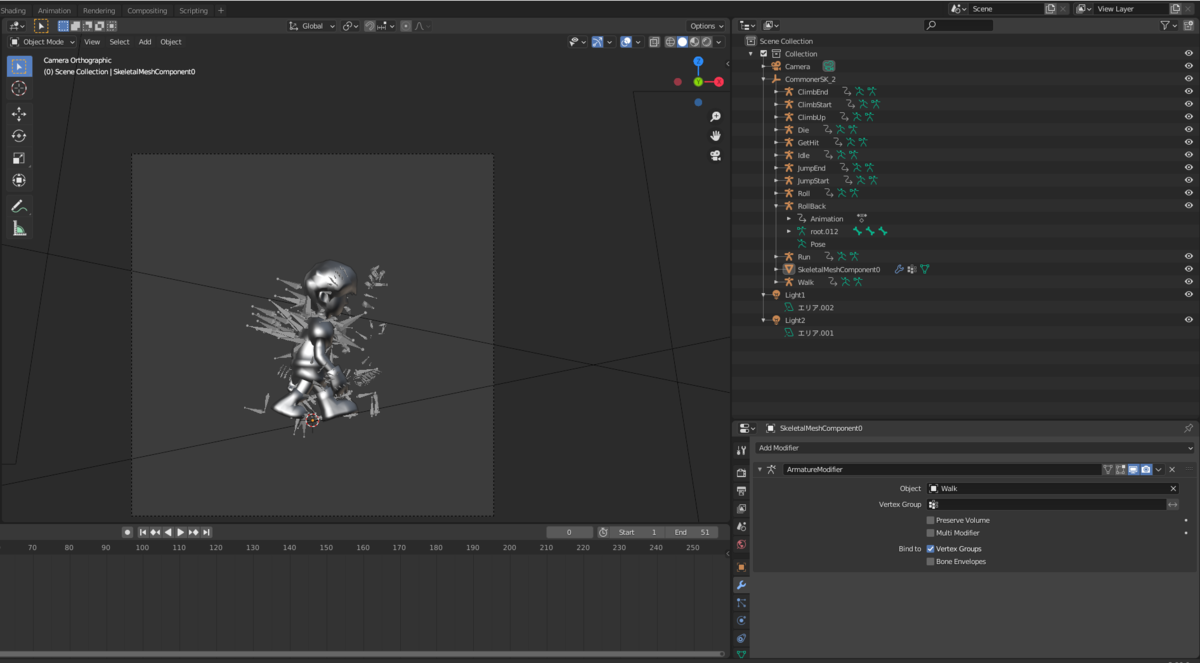Check Bone Envelopes bind option

click(931, 562)
